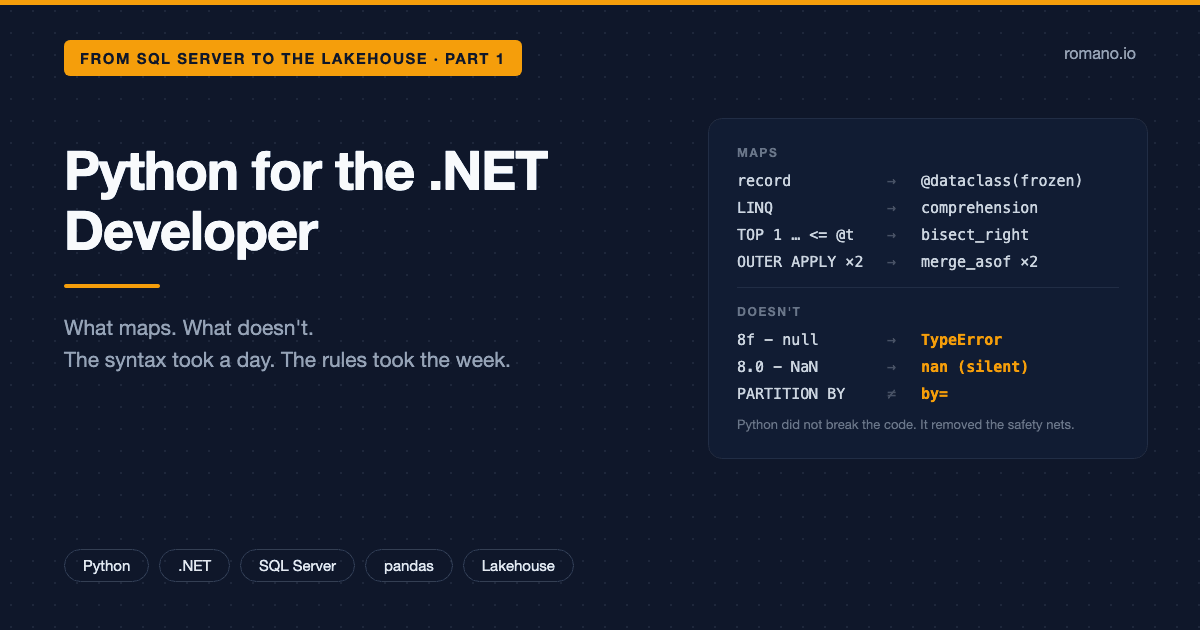Click the DOESN'T section heading
1200x630 pixels.
tap(769, 312)
